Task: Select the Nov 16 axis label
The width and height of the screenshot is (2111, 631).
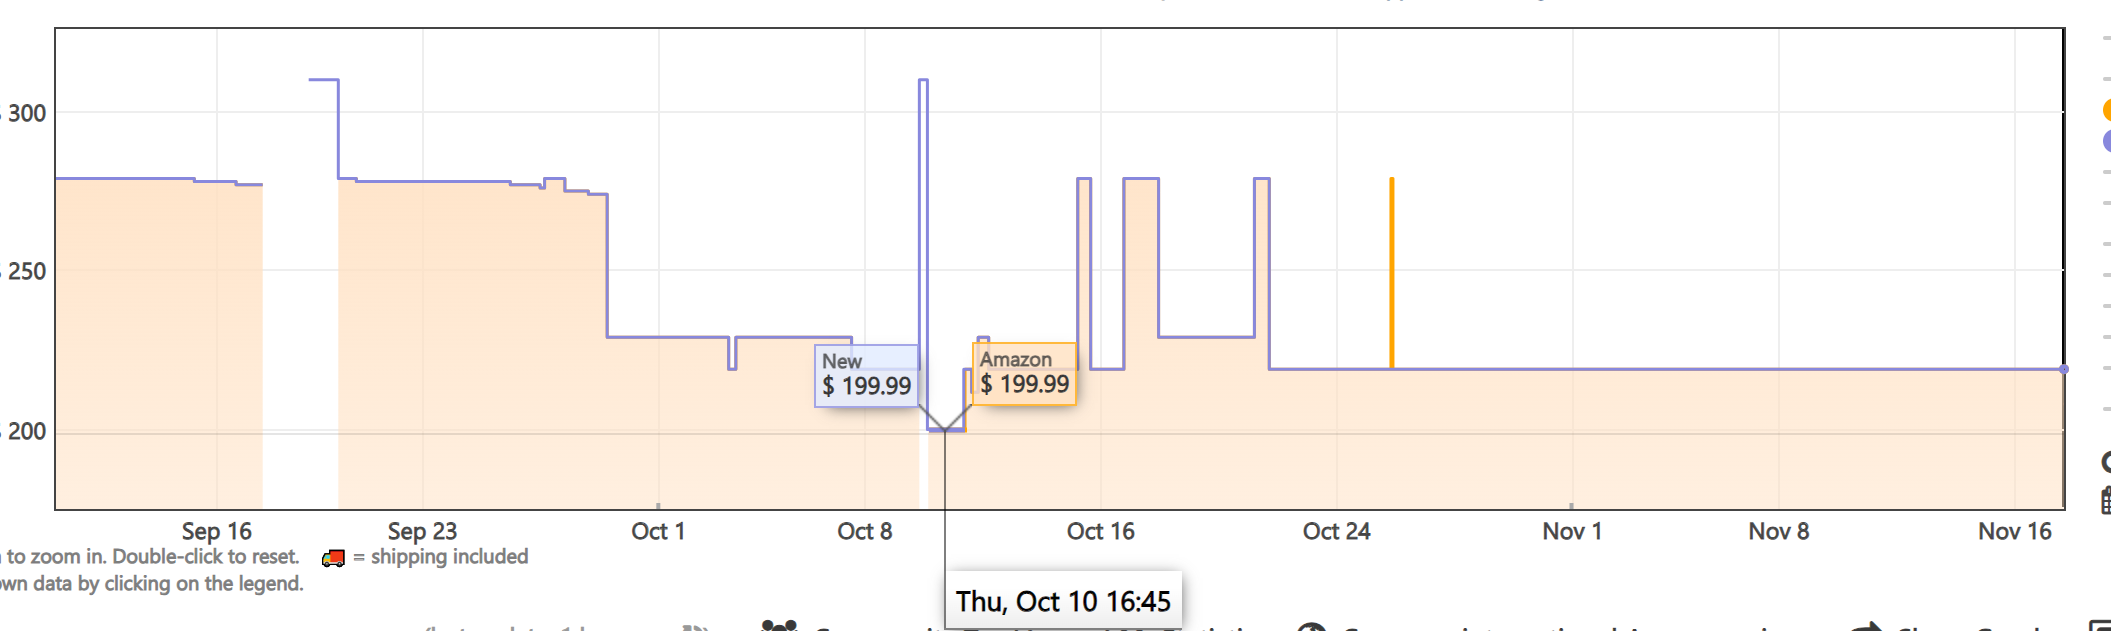Action: [2014, 531]
